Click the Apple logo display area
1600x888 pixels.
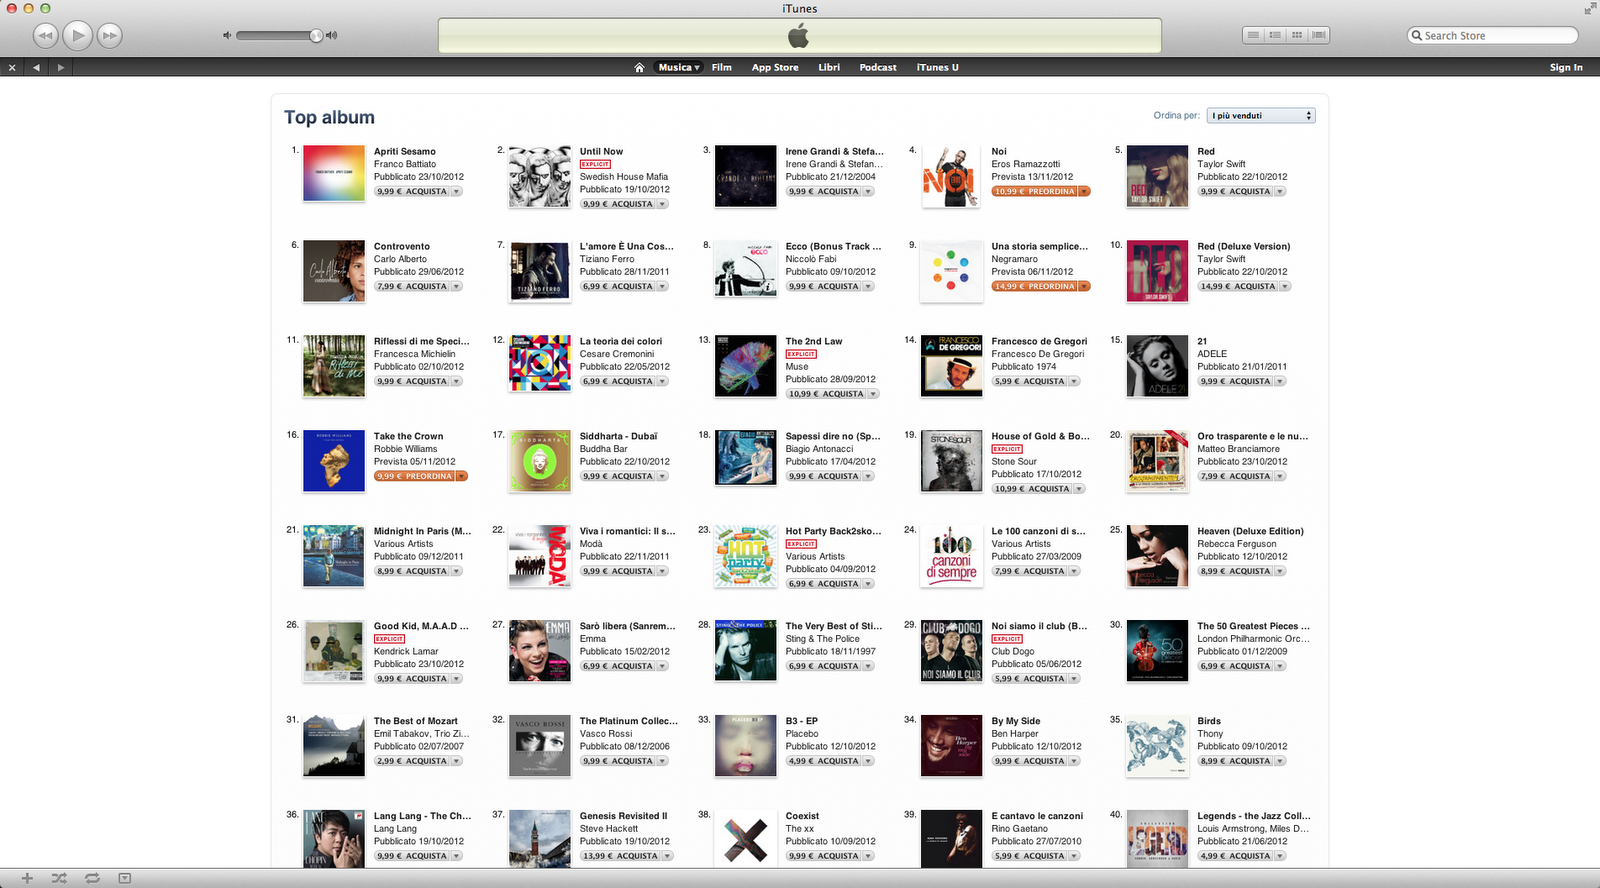tap(800, 36)
